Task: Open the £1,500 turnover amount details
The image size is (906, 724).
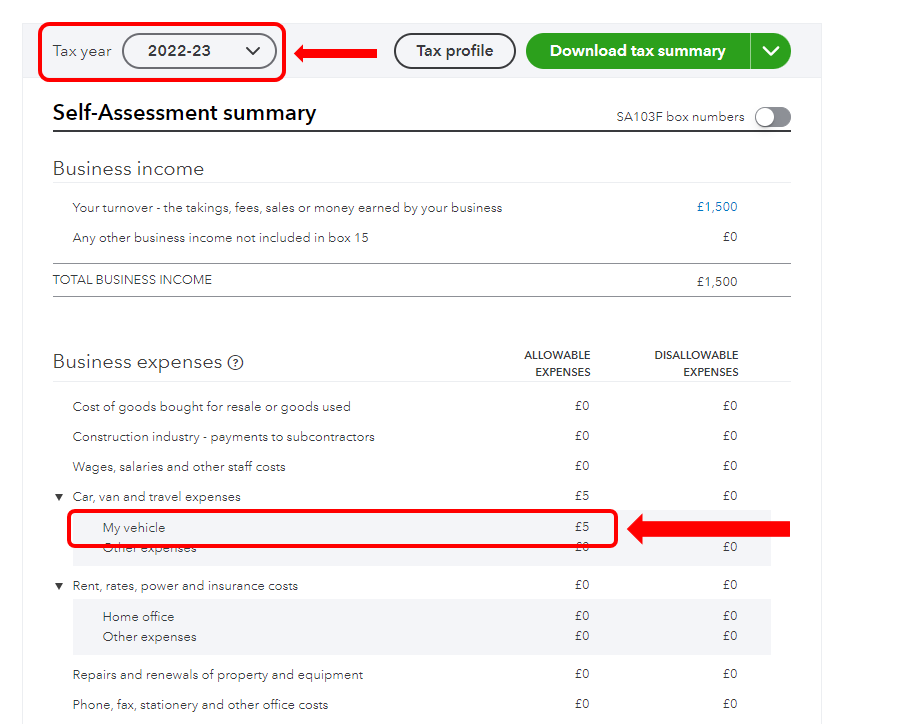Action: [x=717, y=206]
